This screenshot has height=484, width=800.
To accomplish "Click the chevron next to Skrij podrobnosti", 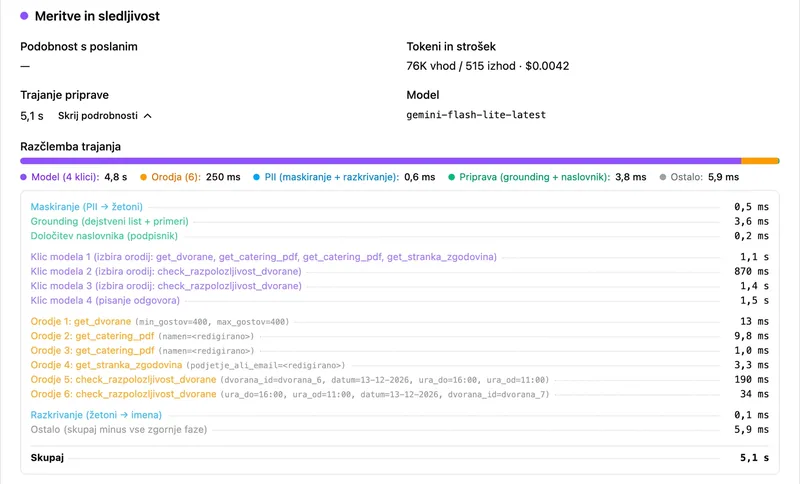I will click(147, 116).
